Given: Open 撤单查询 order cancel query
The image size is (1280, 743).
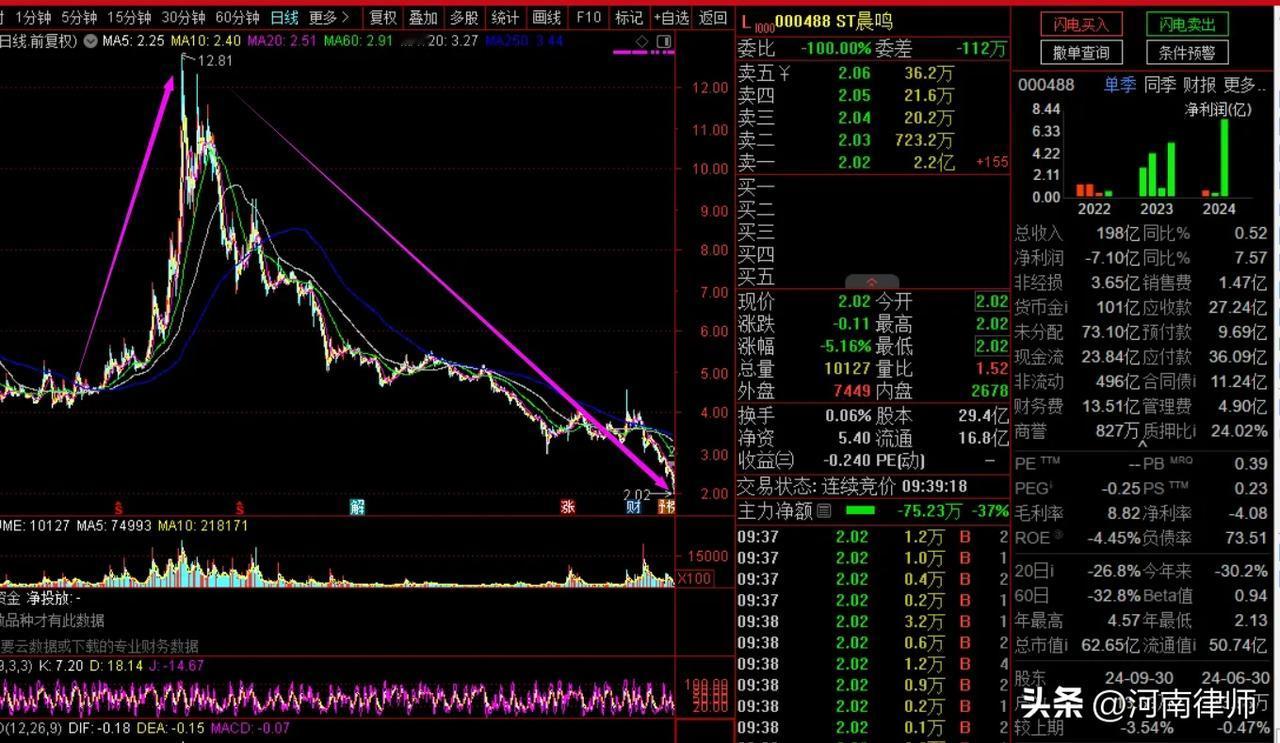Looking at the screenshot, I should tap(1081, 52).
